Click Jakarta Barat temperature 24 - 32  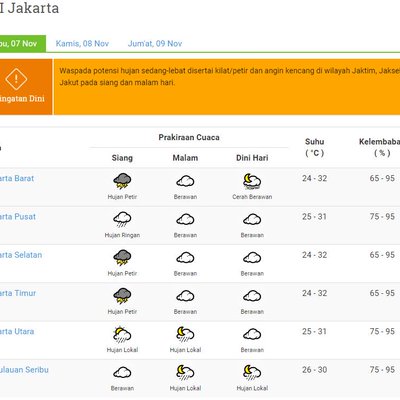click(315, 178)
